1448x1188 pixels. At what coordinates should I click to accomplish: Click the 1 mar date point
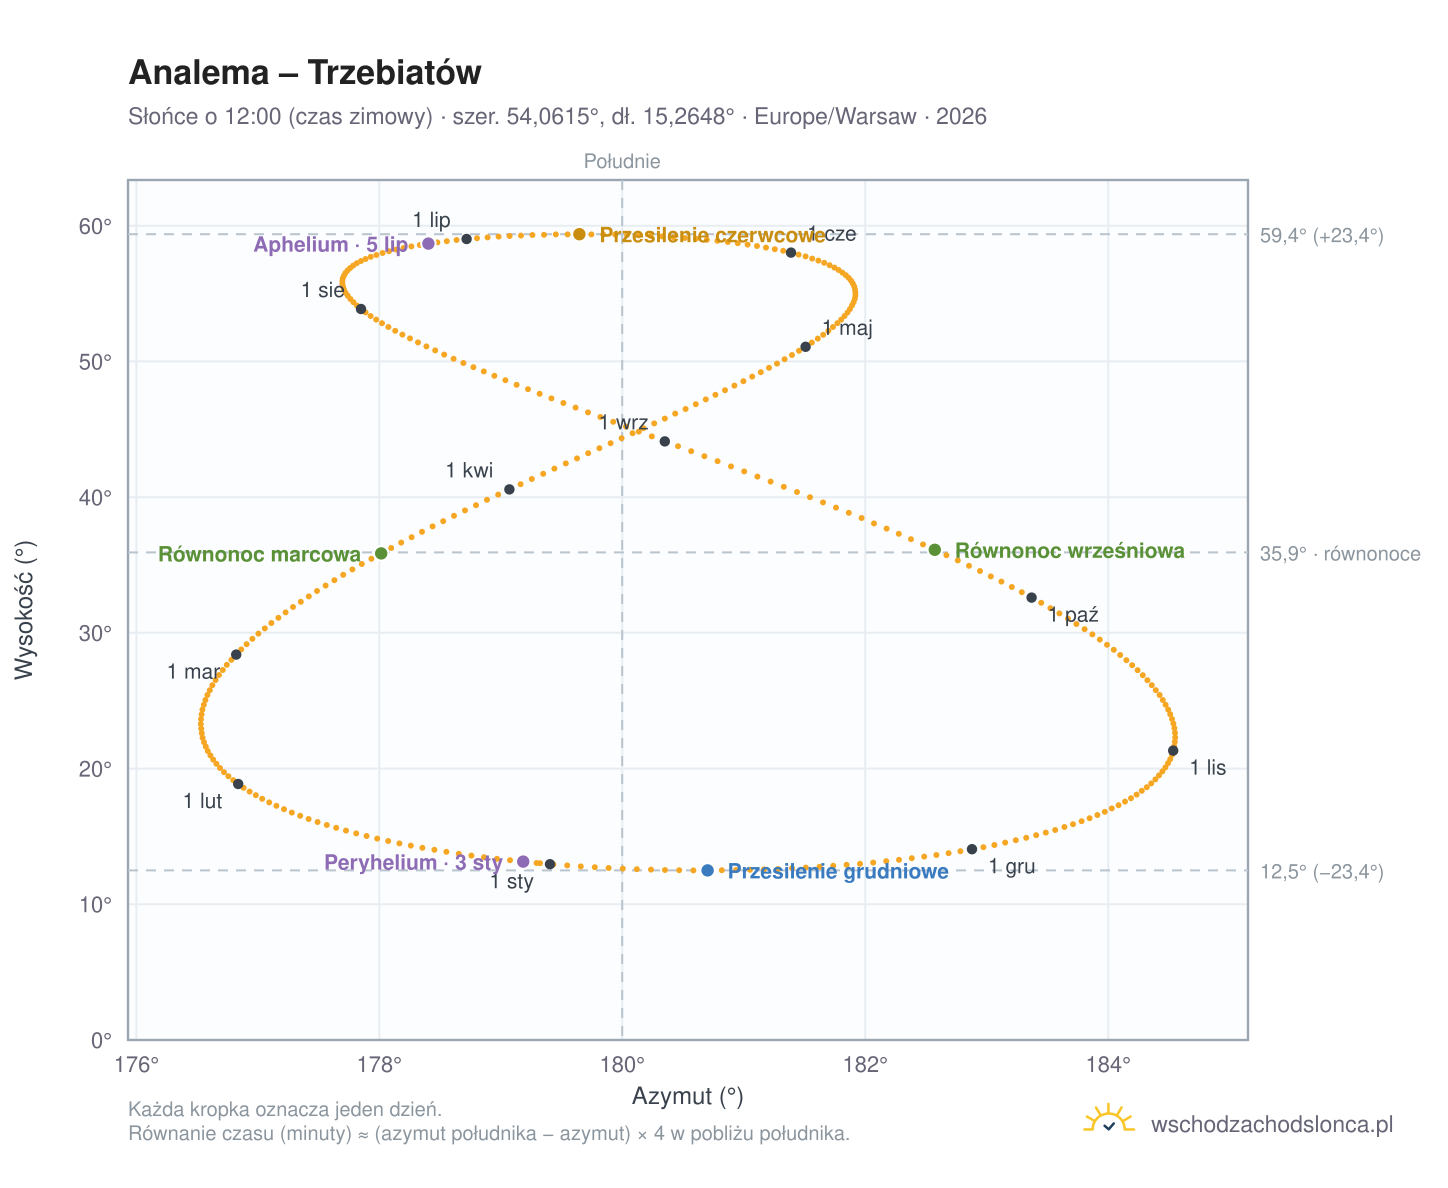tap(236, 655)
